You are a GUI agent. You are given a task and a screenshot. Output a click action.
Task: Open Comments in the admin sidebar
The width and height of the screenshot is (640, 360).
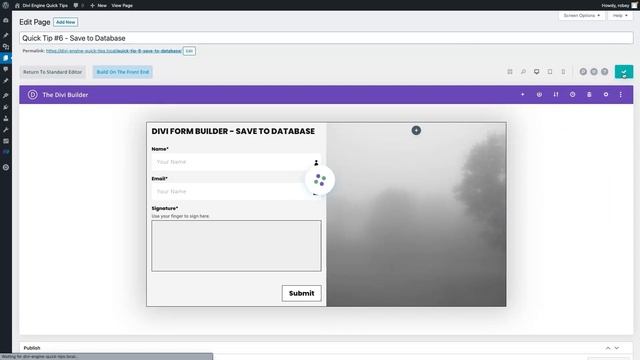click(x=6, y=69)
